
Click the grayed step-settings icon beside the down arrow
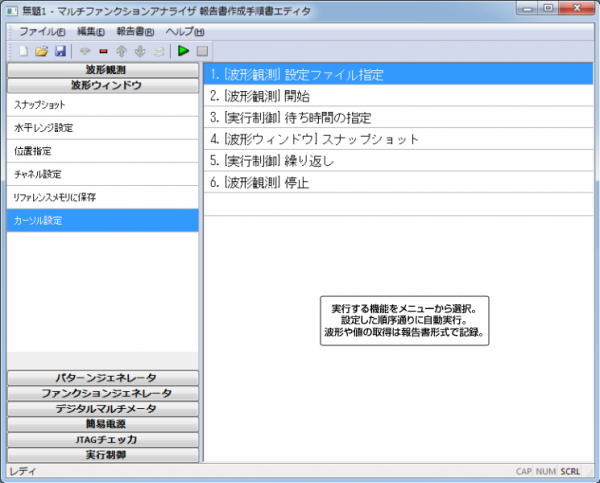point(159,51)
